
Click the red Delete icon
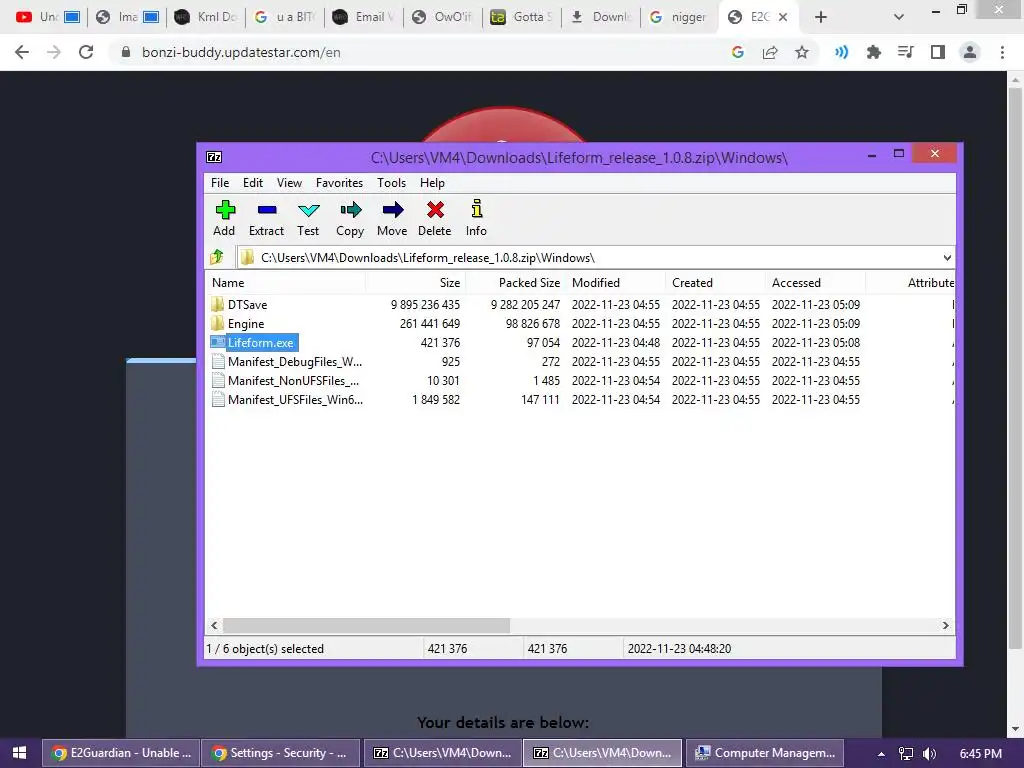coord(435,210)
